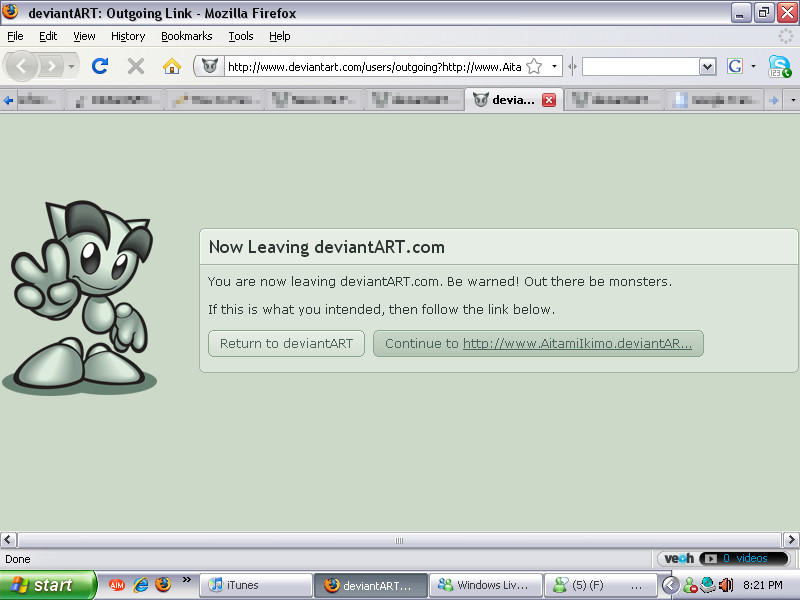Viewport: 800px width, 600px height.
Task: Open the History menu
Action: click(x=128, y=36)
